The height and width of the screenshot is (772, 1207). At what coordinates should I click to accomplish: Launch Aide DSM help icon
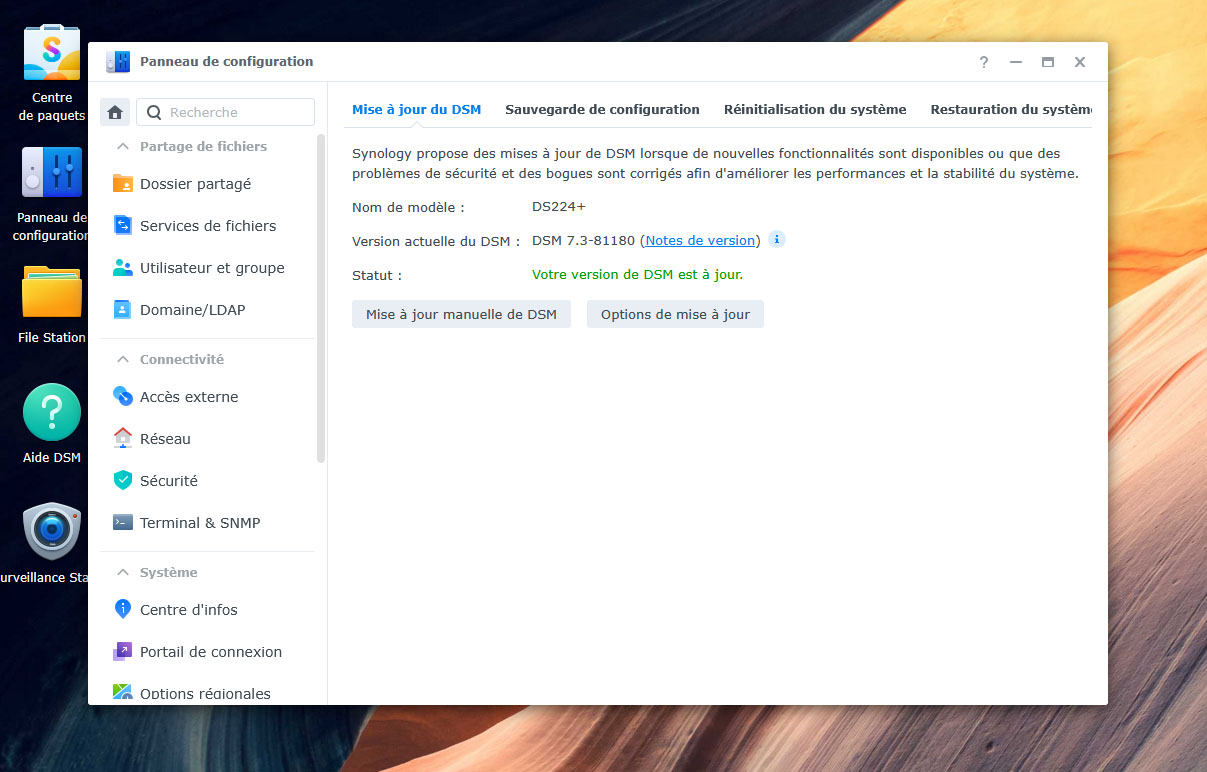(x=52, y=412)
